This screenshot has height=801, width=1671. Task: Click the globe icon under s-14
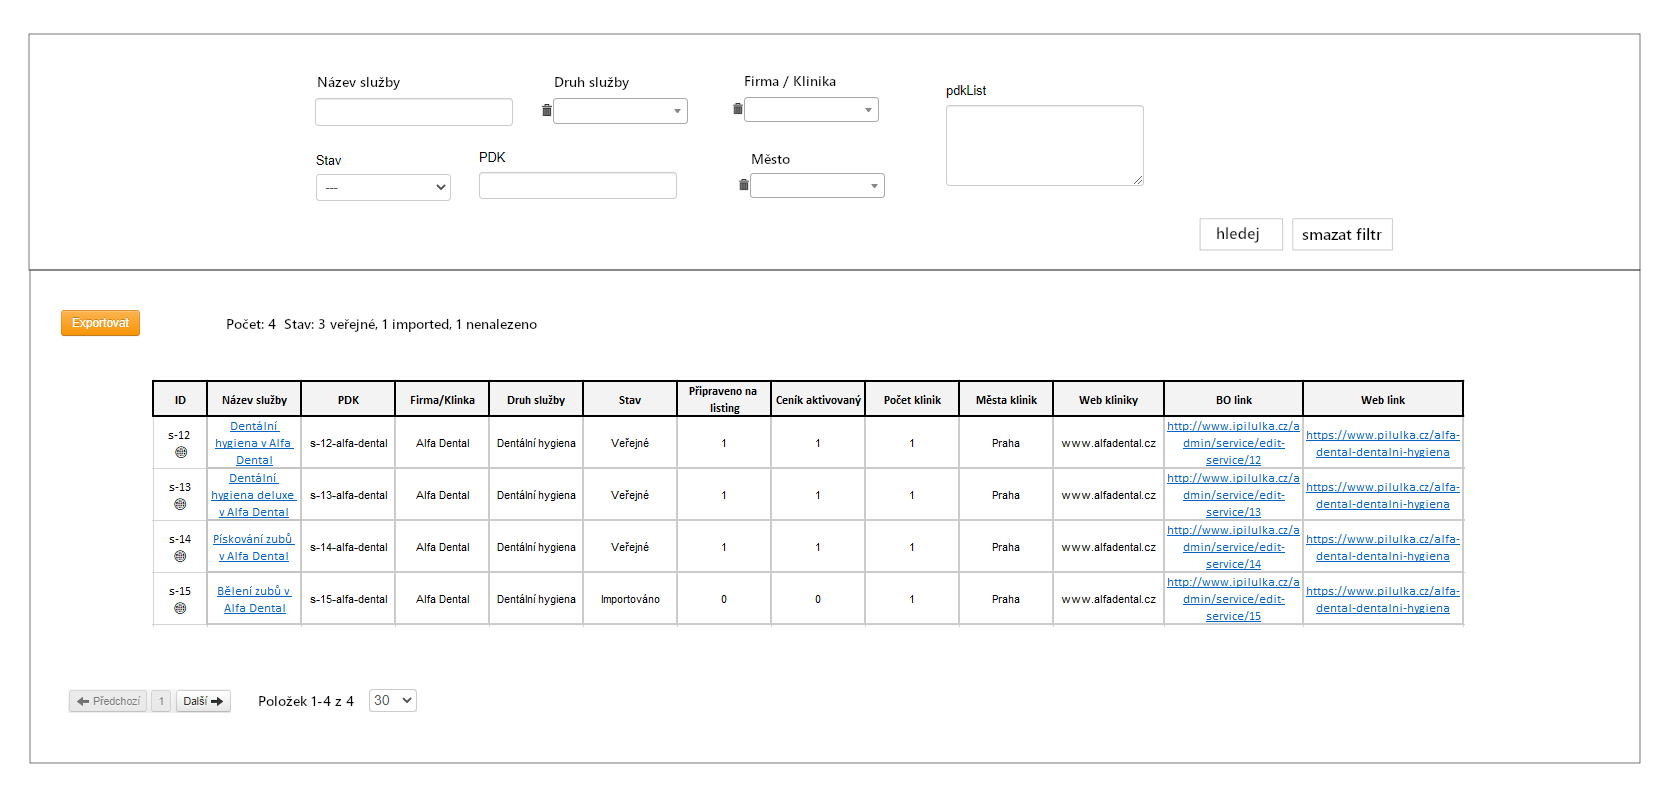(x=180, y=556)
